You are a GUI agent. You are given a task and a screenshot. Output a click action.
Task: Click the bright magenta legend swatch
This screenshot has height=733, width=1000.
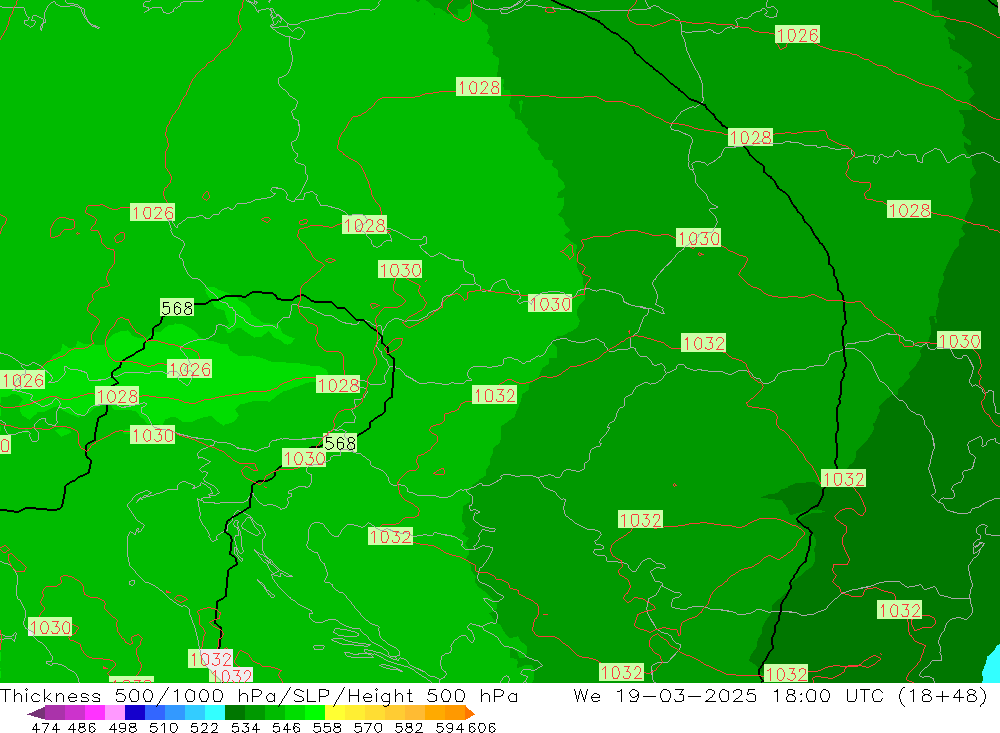(x=95, y=713)
